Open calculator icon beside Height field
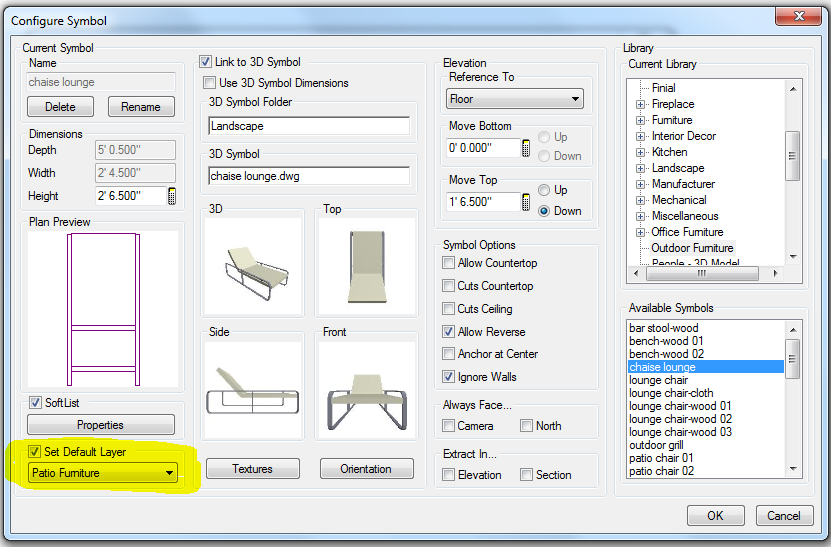Image resolution: width=831 pixels, height=547 pixels. (x=172, y=196)
